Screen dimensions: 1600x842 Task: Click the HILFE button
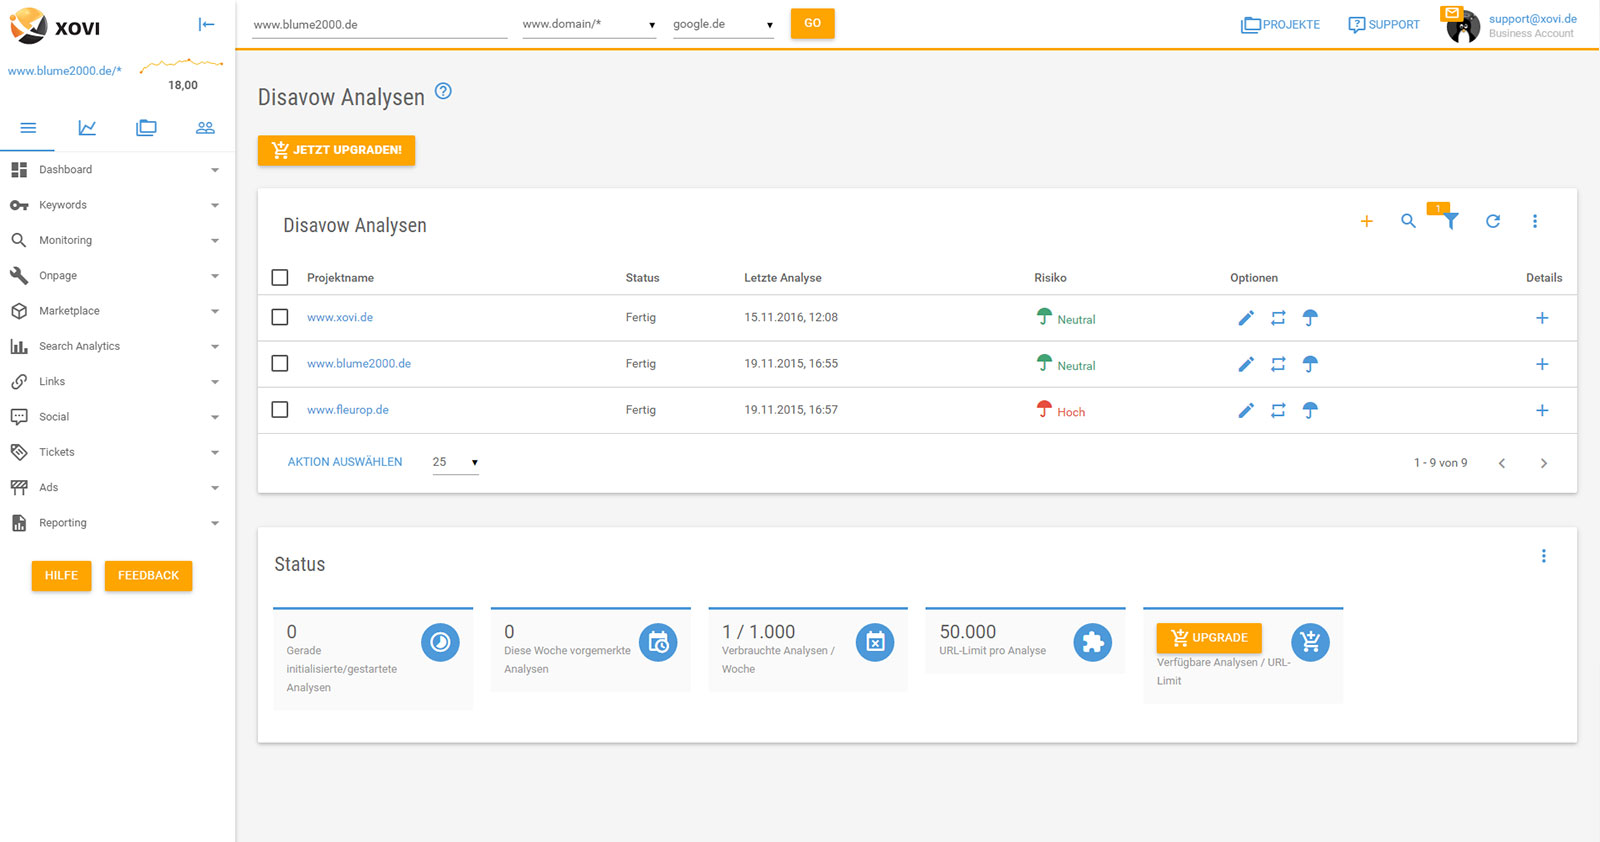(61, 576)
